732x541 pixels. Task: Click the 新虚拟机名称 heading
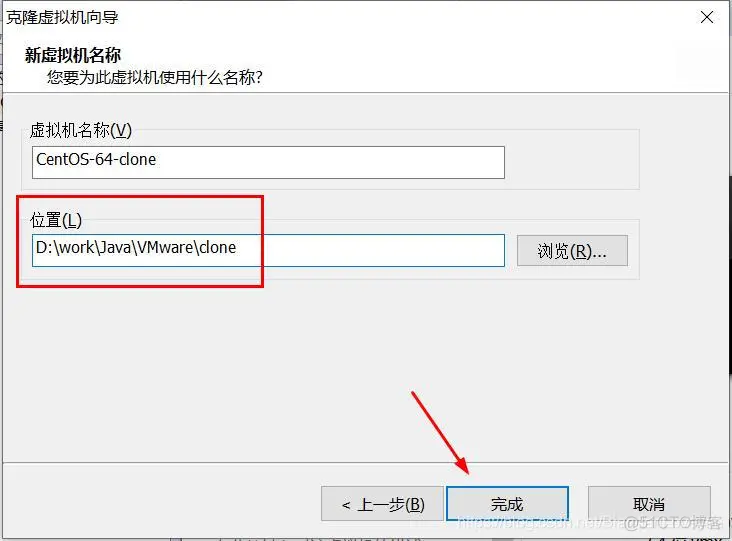pyautogui.click(x=72, y=55)
